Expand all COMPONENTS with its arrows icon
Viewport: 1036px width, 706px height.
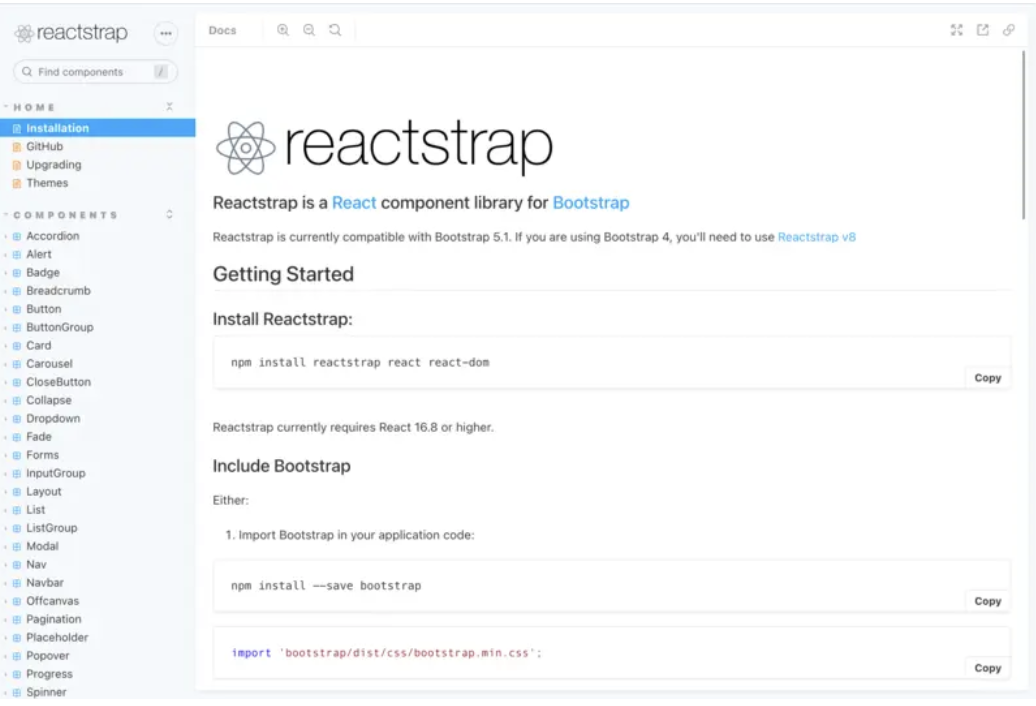click(x=169, y=214)
